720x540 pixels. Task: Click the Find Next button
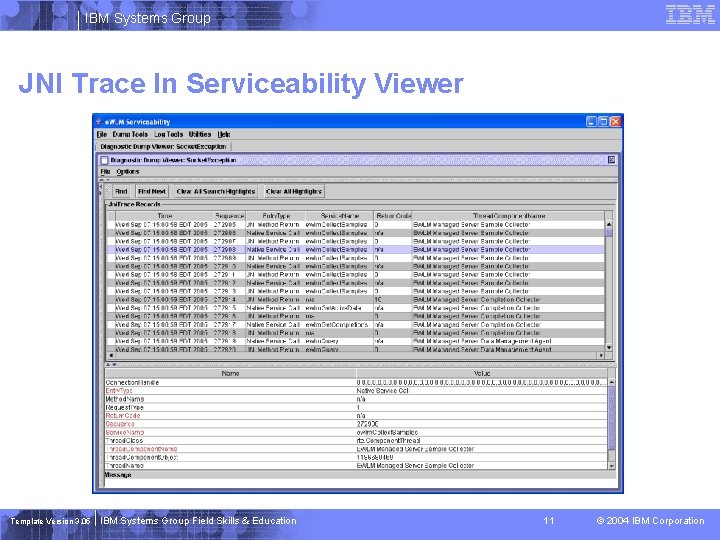(152, 191)
